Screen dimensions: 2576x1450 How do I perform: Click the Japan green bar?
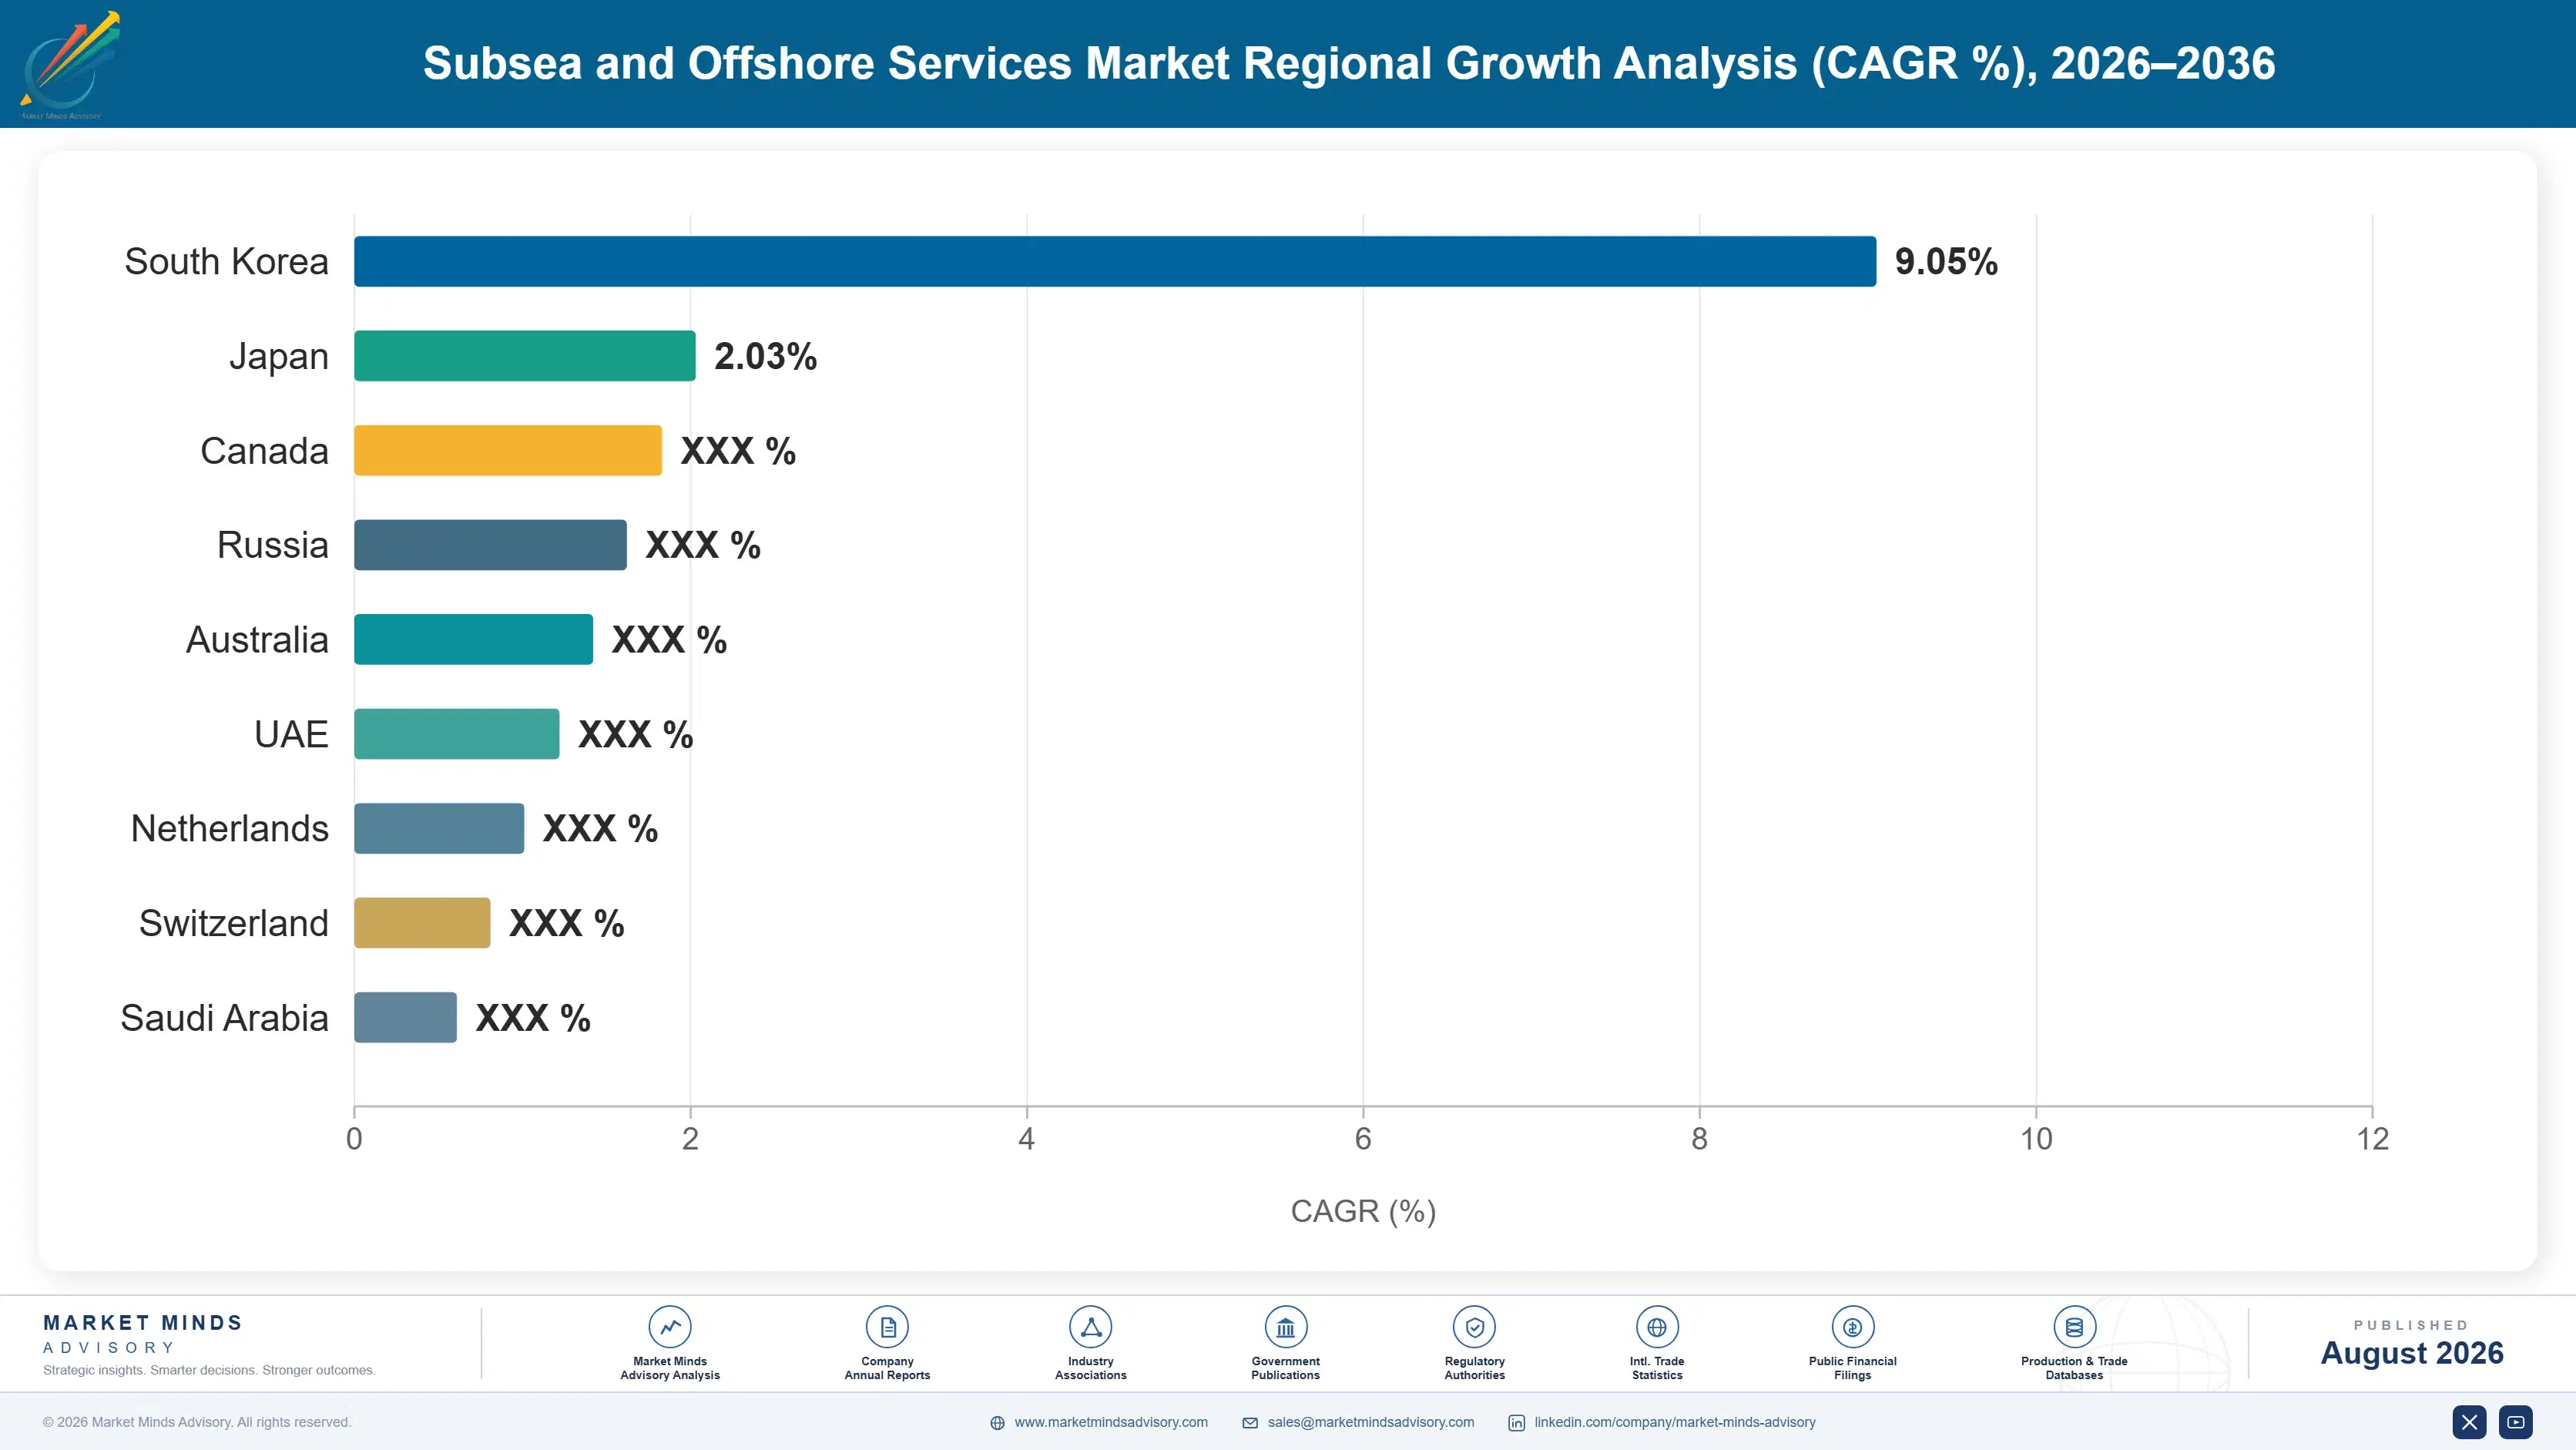tap(525, 356)
